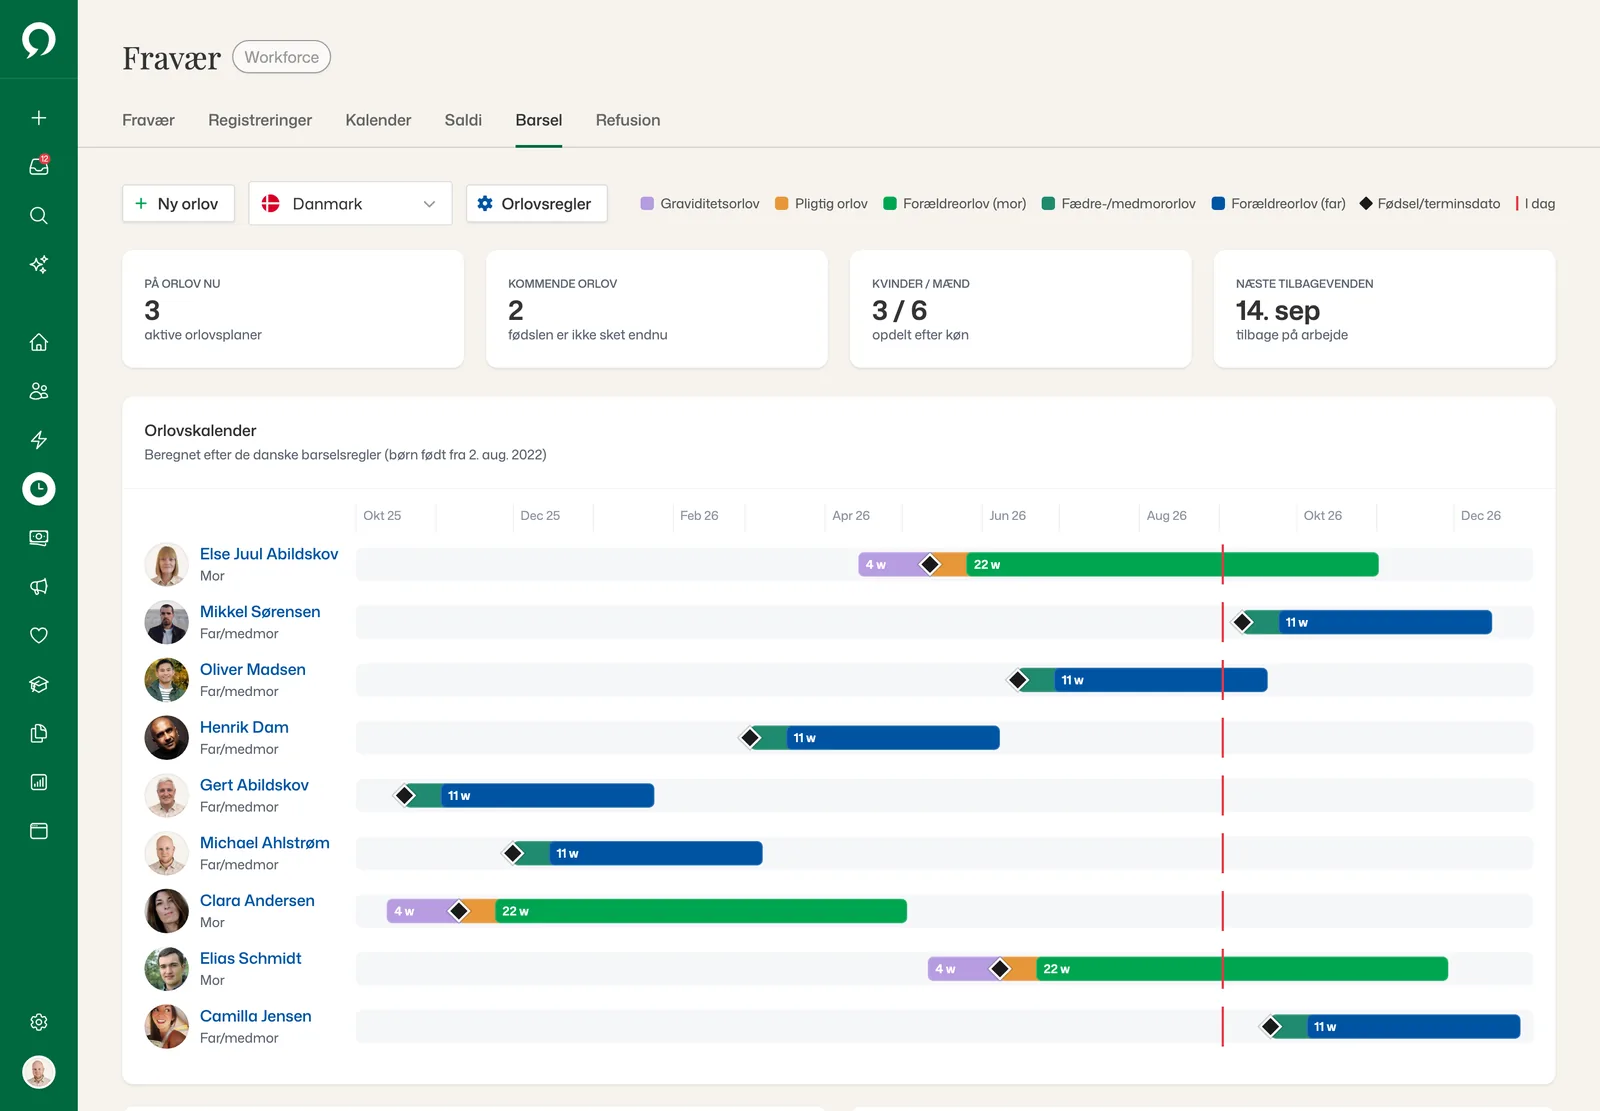Open the search icon in sidebar
Screen dimensions: 1600x1111
(39, 215)
